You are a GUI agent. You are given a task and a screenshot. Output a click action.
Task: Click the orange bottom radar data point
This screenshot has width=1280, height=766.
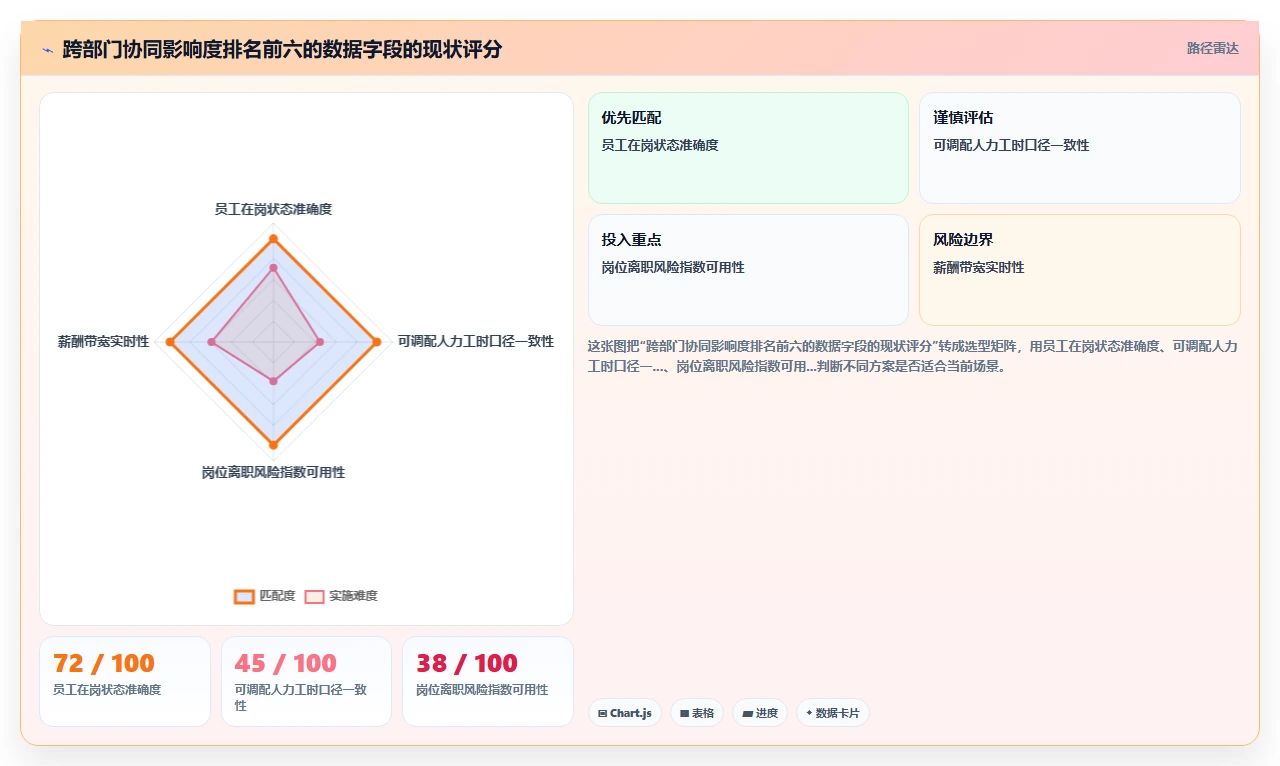click(273, 445)
